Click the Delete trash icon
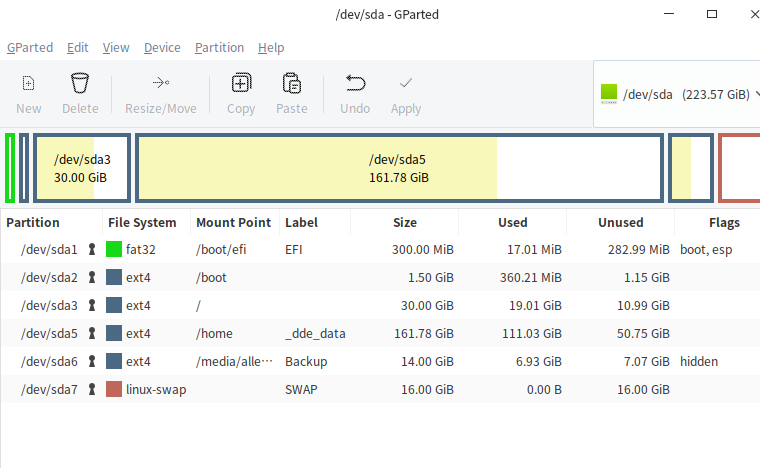This screenshot has height=468, width=760. click(x=80, y=83)
